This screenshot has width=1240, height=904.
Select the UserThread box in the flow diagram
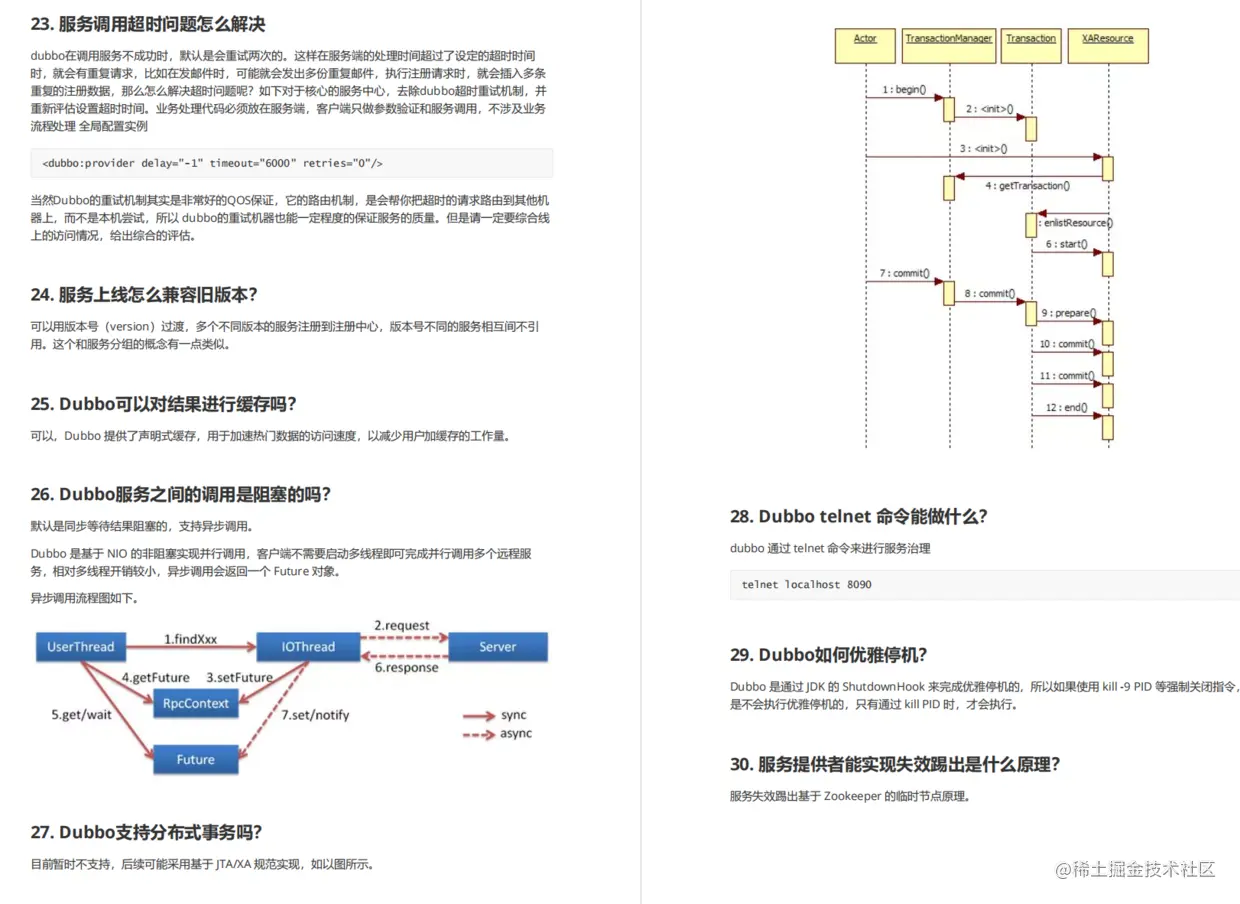coord(81,646)
